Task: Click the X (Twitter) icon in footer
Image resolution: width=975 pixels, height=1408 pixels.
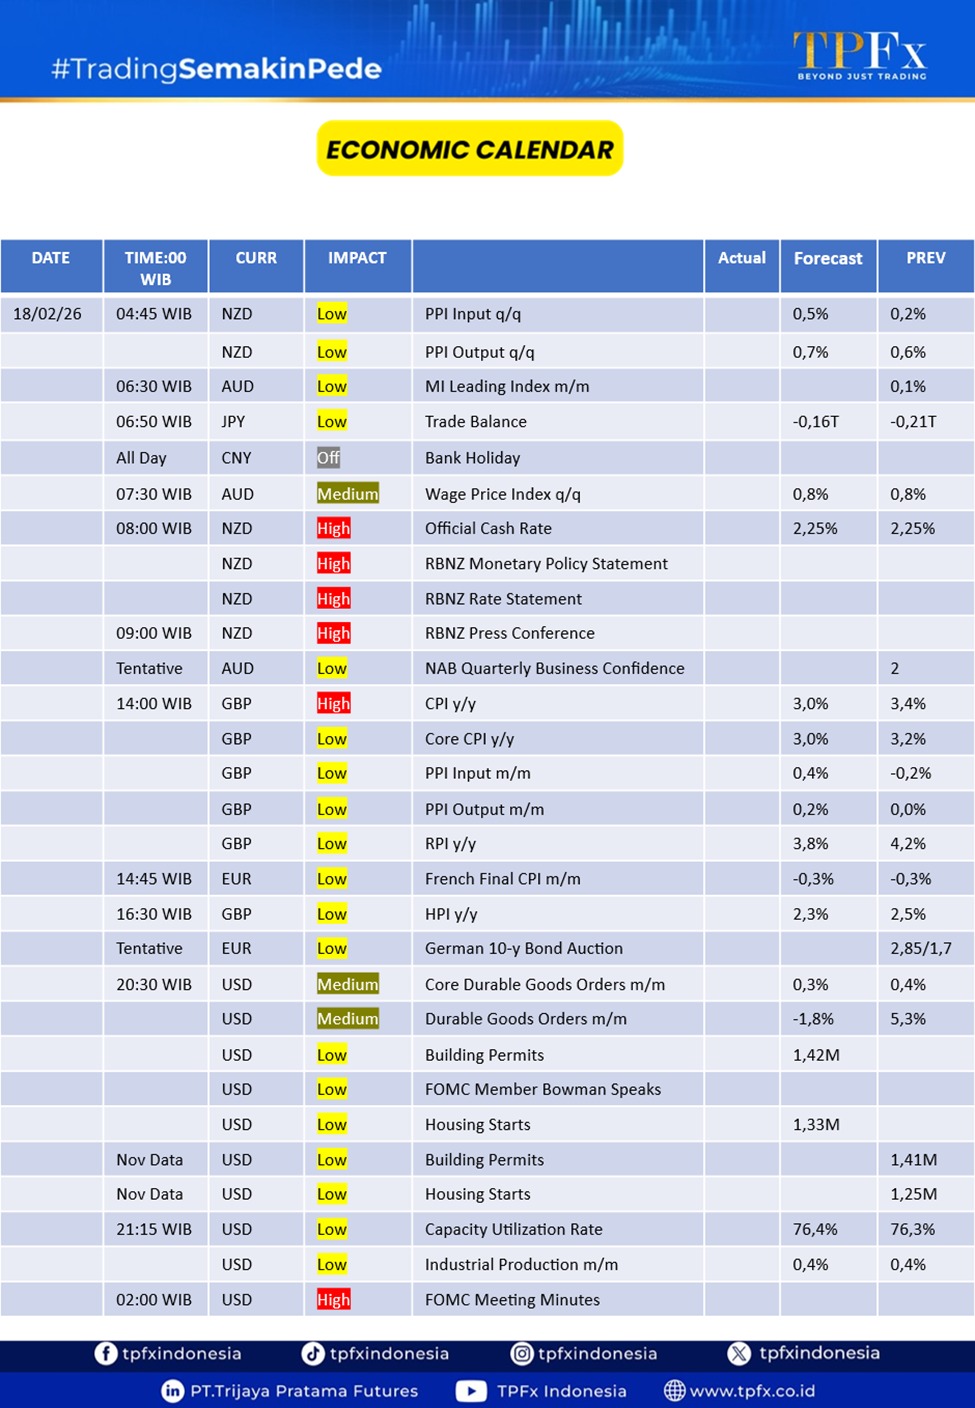Action: click(x=739, y=1353)
